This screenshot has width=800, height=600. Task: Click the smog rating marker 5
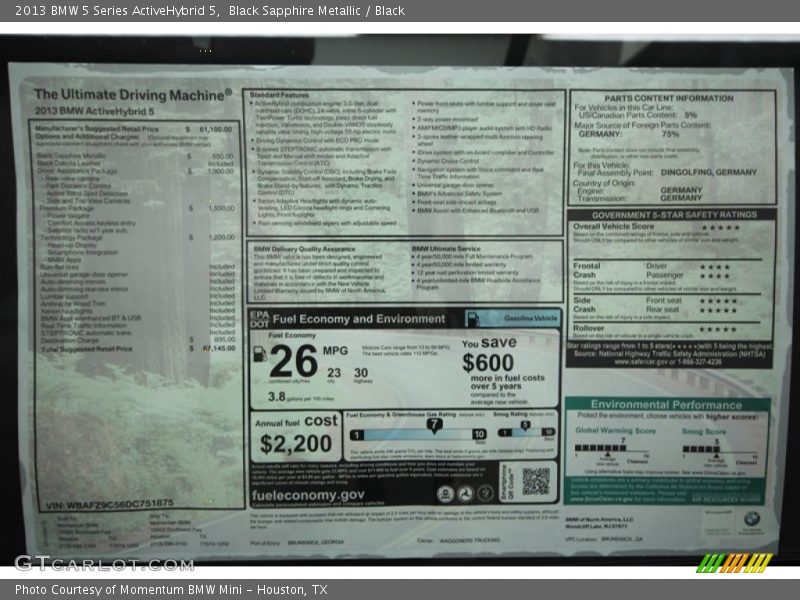pos(525,425)
